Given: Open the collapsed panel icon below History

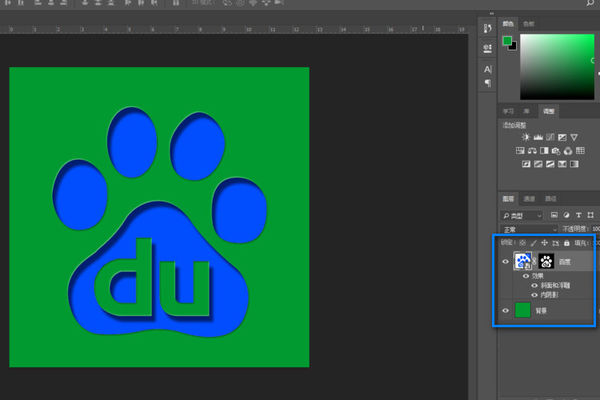Looking at the screenshot, I should coord(488,49).
